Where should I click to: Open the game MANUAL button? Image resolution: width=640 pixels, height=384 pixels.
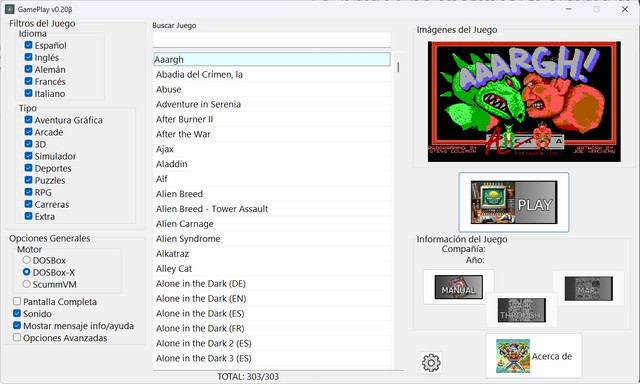pyautogui.click(x=458, y=287)
